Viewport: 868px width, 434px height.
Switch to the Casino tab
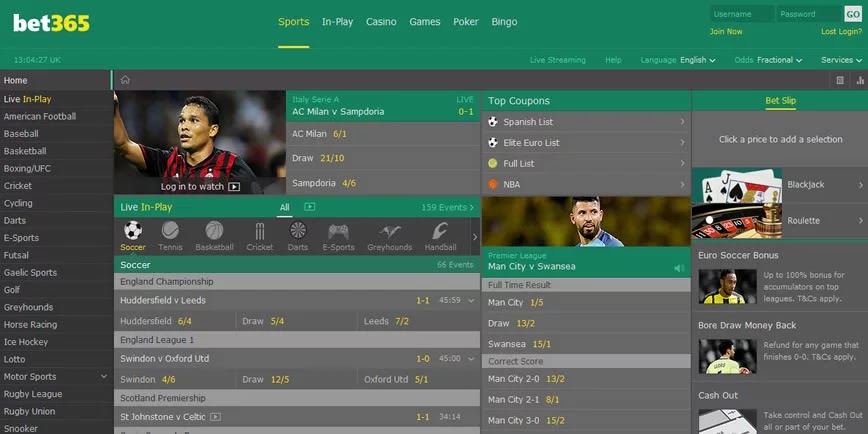(x=381, y=22)
